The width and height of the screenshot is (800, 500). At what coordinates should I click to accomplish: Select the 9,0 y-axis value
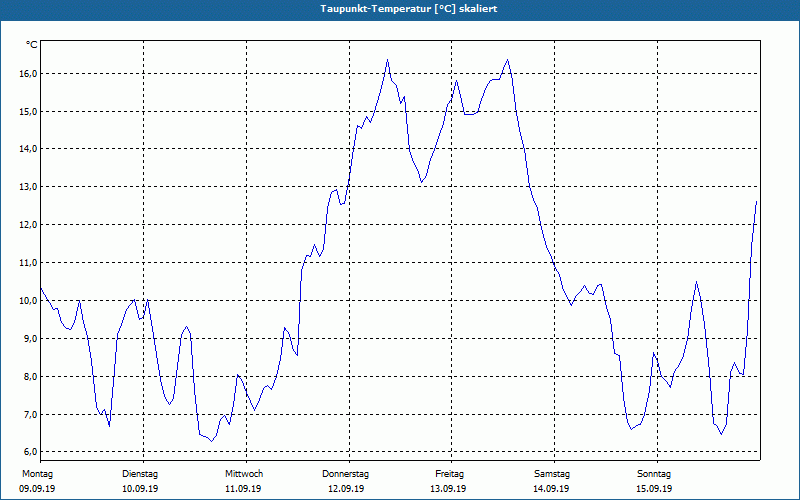(31, 338)
